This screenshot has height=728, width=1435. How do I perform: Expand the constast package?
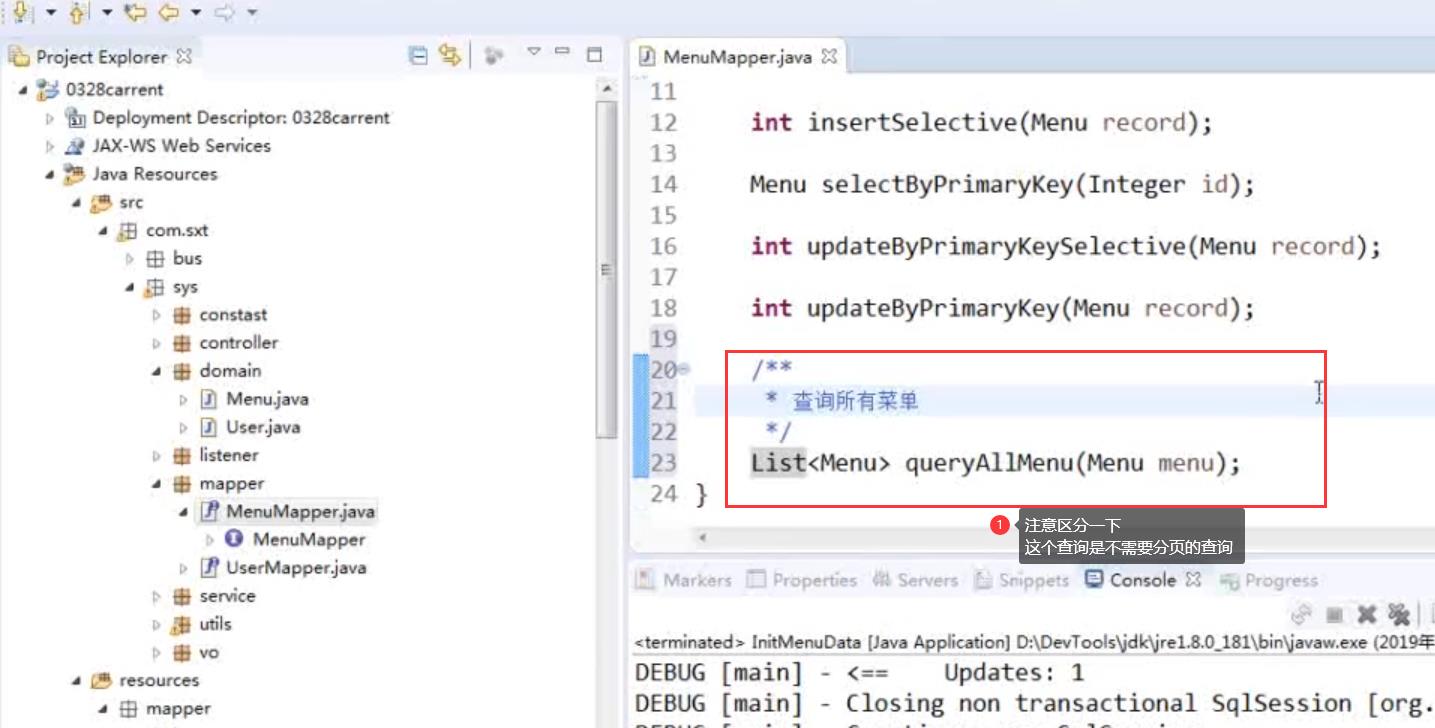tap(157, 315)
